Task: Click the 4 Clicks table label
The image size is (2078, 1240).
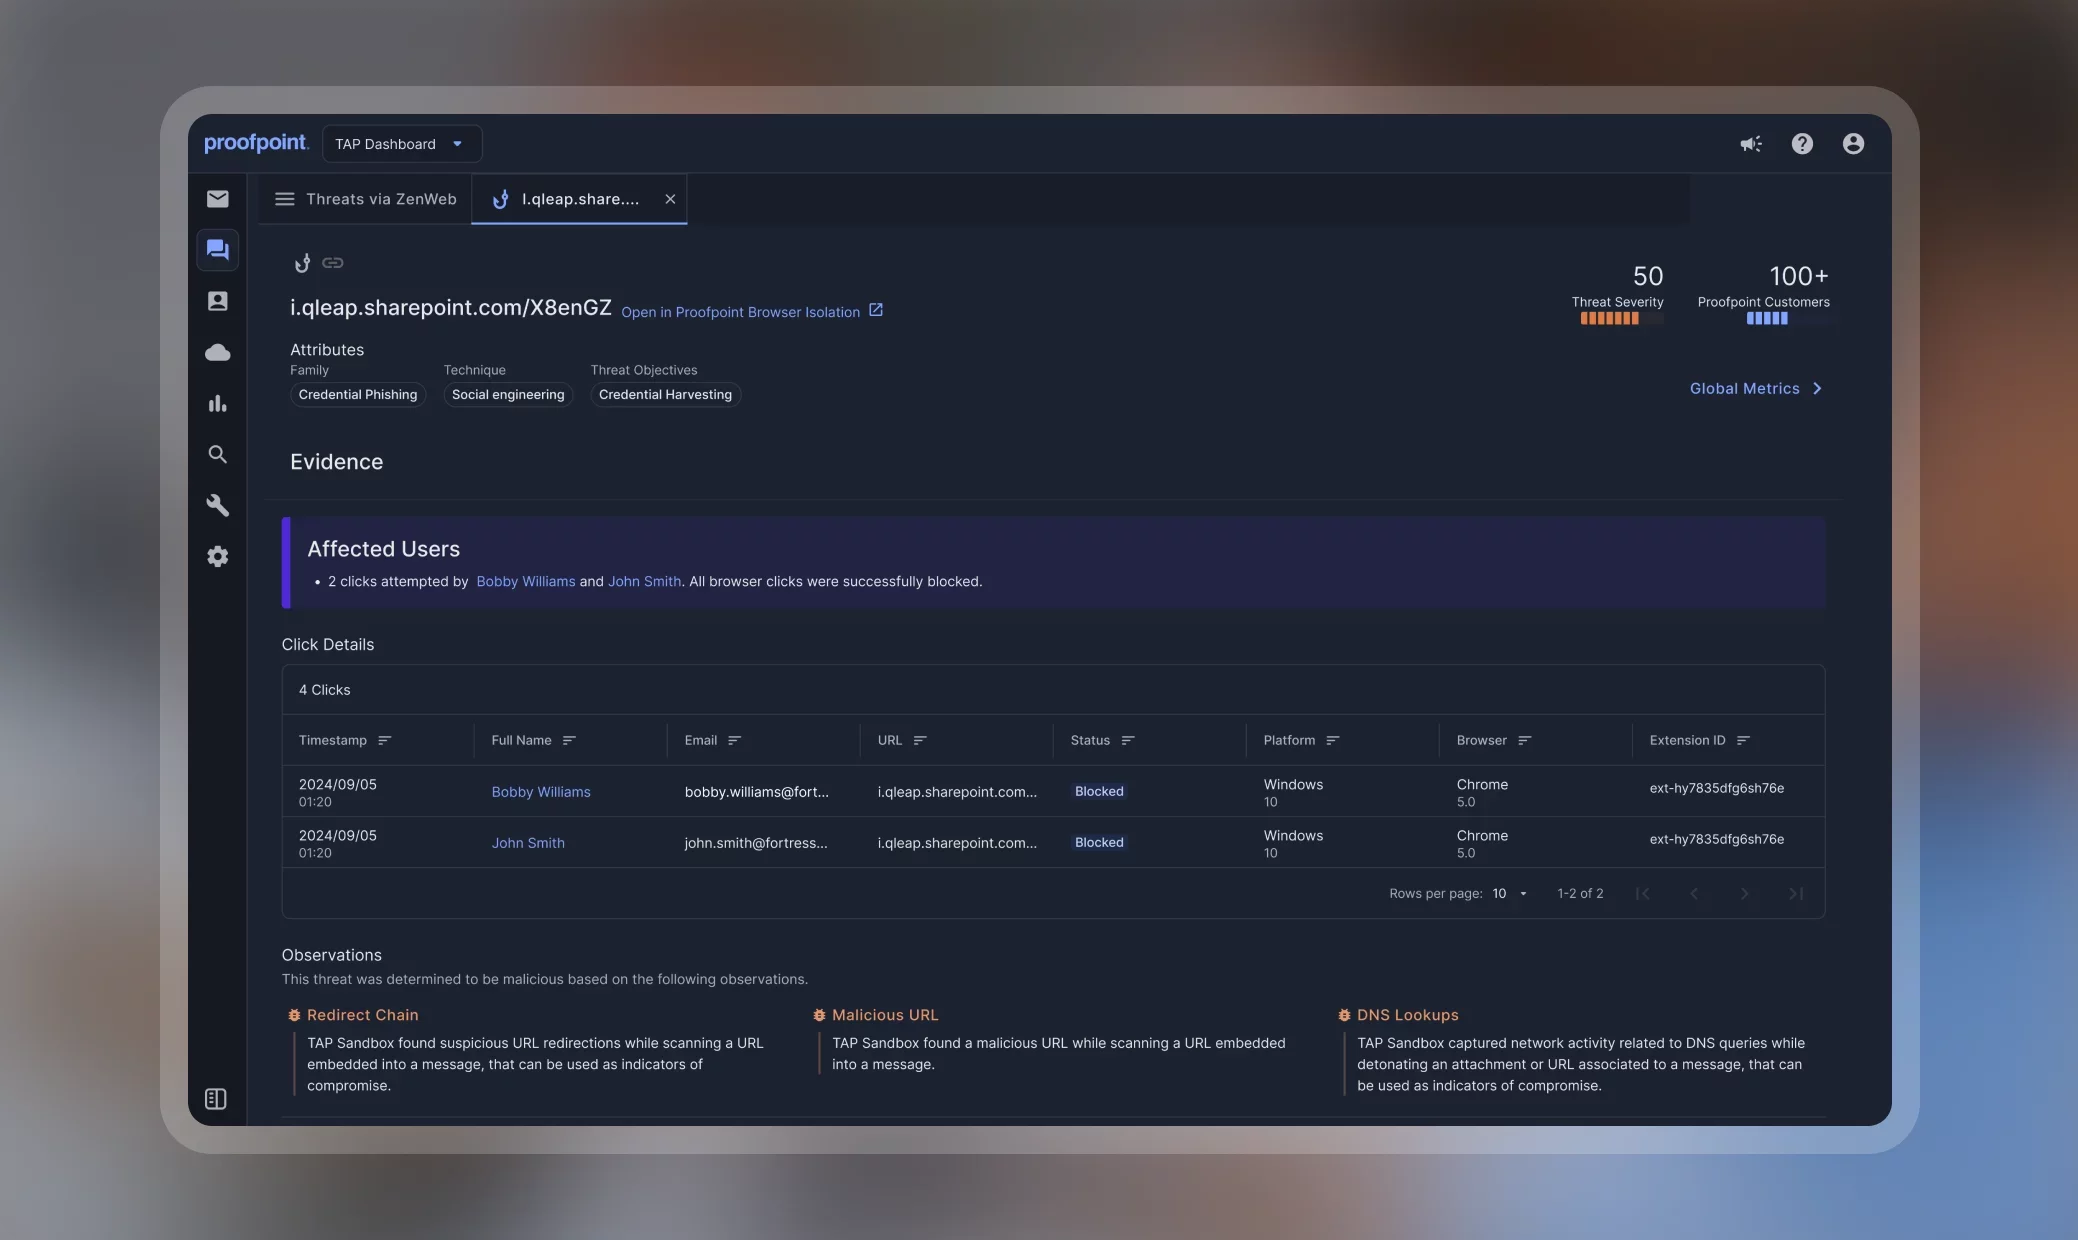Action: [324, 690]
